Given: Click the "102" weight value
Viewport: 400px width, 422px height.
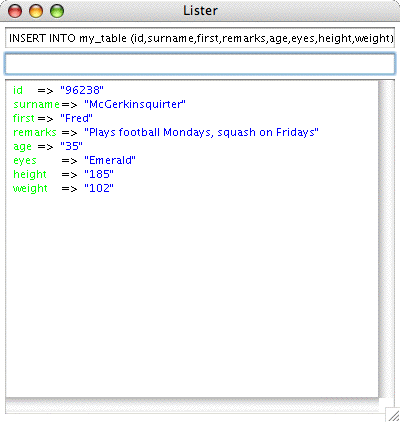Looking at the screenshot, I should (99, 188).
